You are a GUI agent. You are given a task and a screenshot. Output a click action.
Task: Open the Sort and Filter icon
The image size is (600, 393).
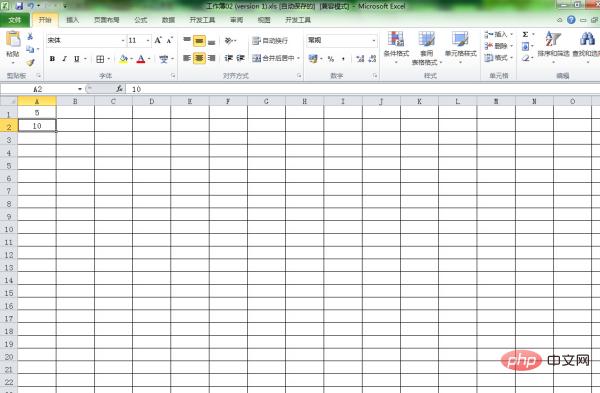553,39
